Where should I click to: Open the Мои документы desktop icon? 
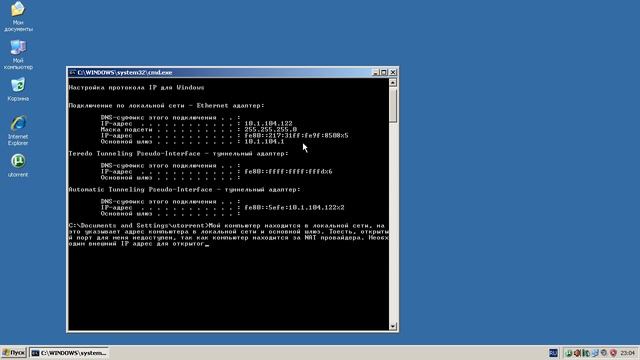[18, 16]
